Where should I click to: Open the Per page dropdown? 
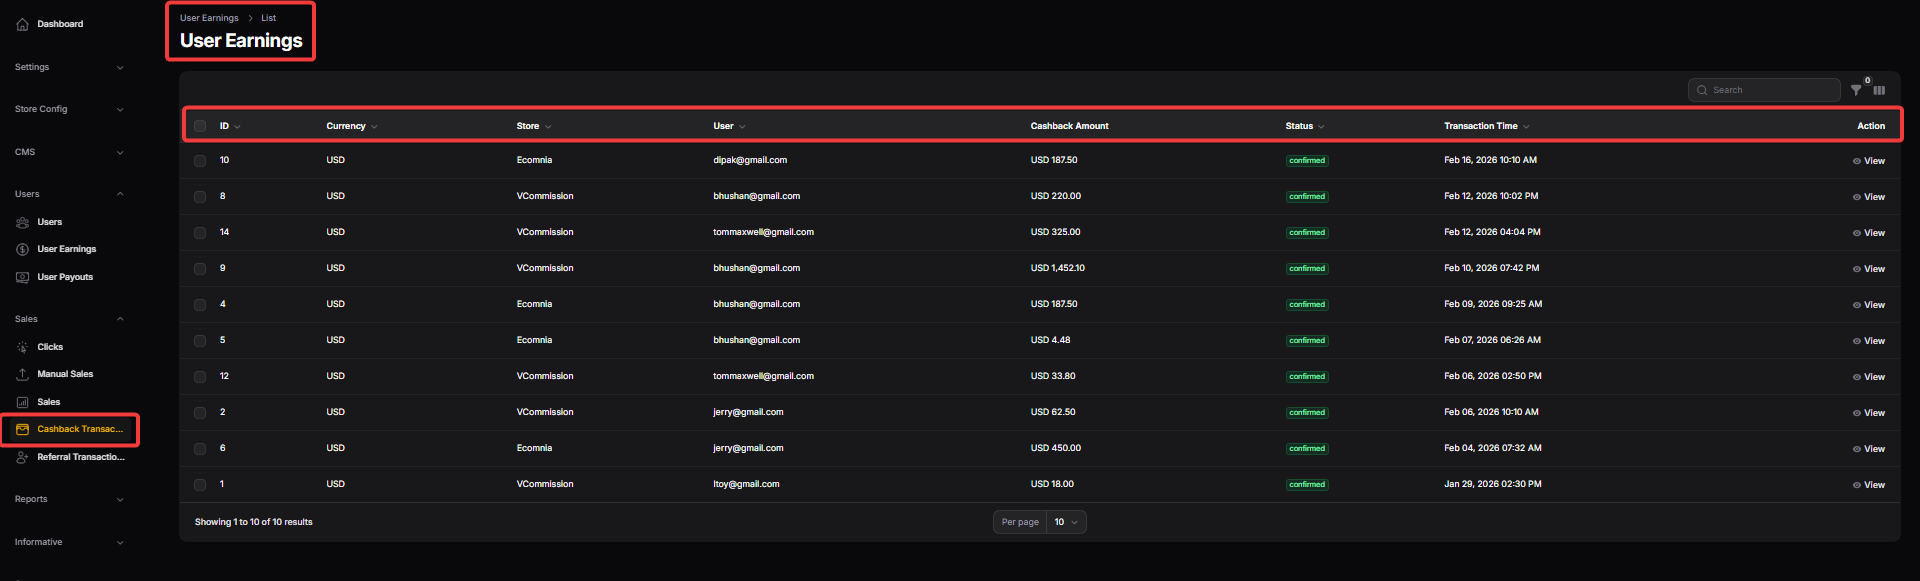(1066, 522)
